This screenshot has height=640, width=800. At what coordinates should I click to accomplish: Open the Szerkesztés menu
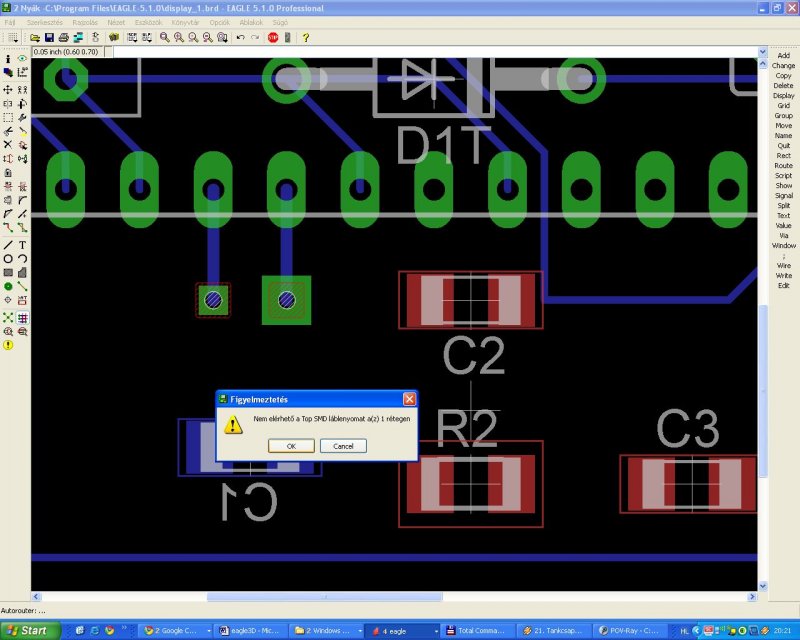[44, 22]
